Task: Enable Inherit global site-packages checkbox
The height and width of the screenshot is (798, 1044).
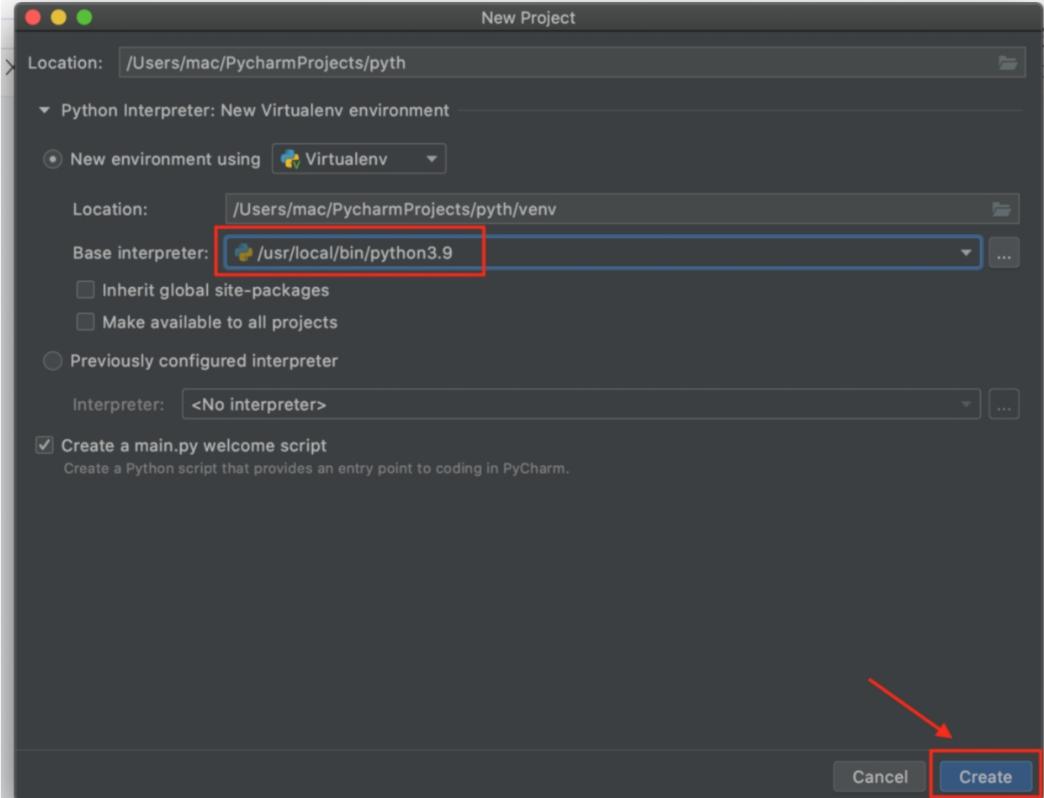Action: [x=85, y=290]
